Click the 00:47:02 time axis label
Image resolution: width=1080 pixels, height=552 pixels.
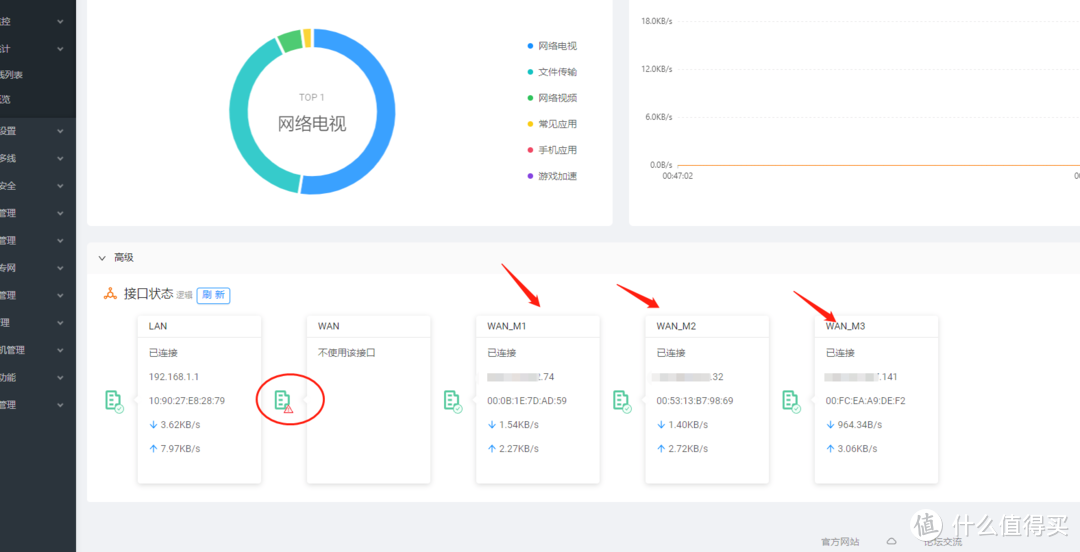point(678,176)
